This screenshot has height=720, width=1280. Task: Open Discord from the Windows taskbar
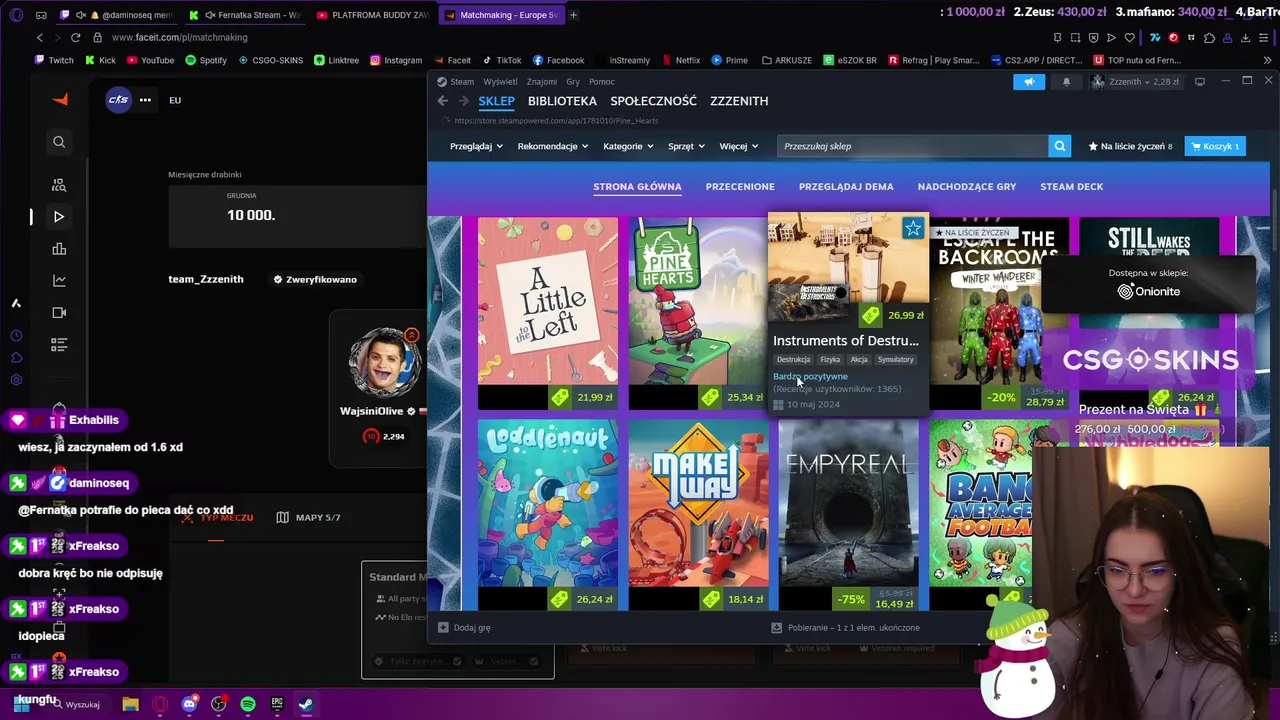(x=189, y=704)
